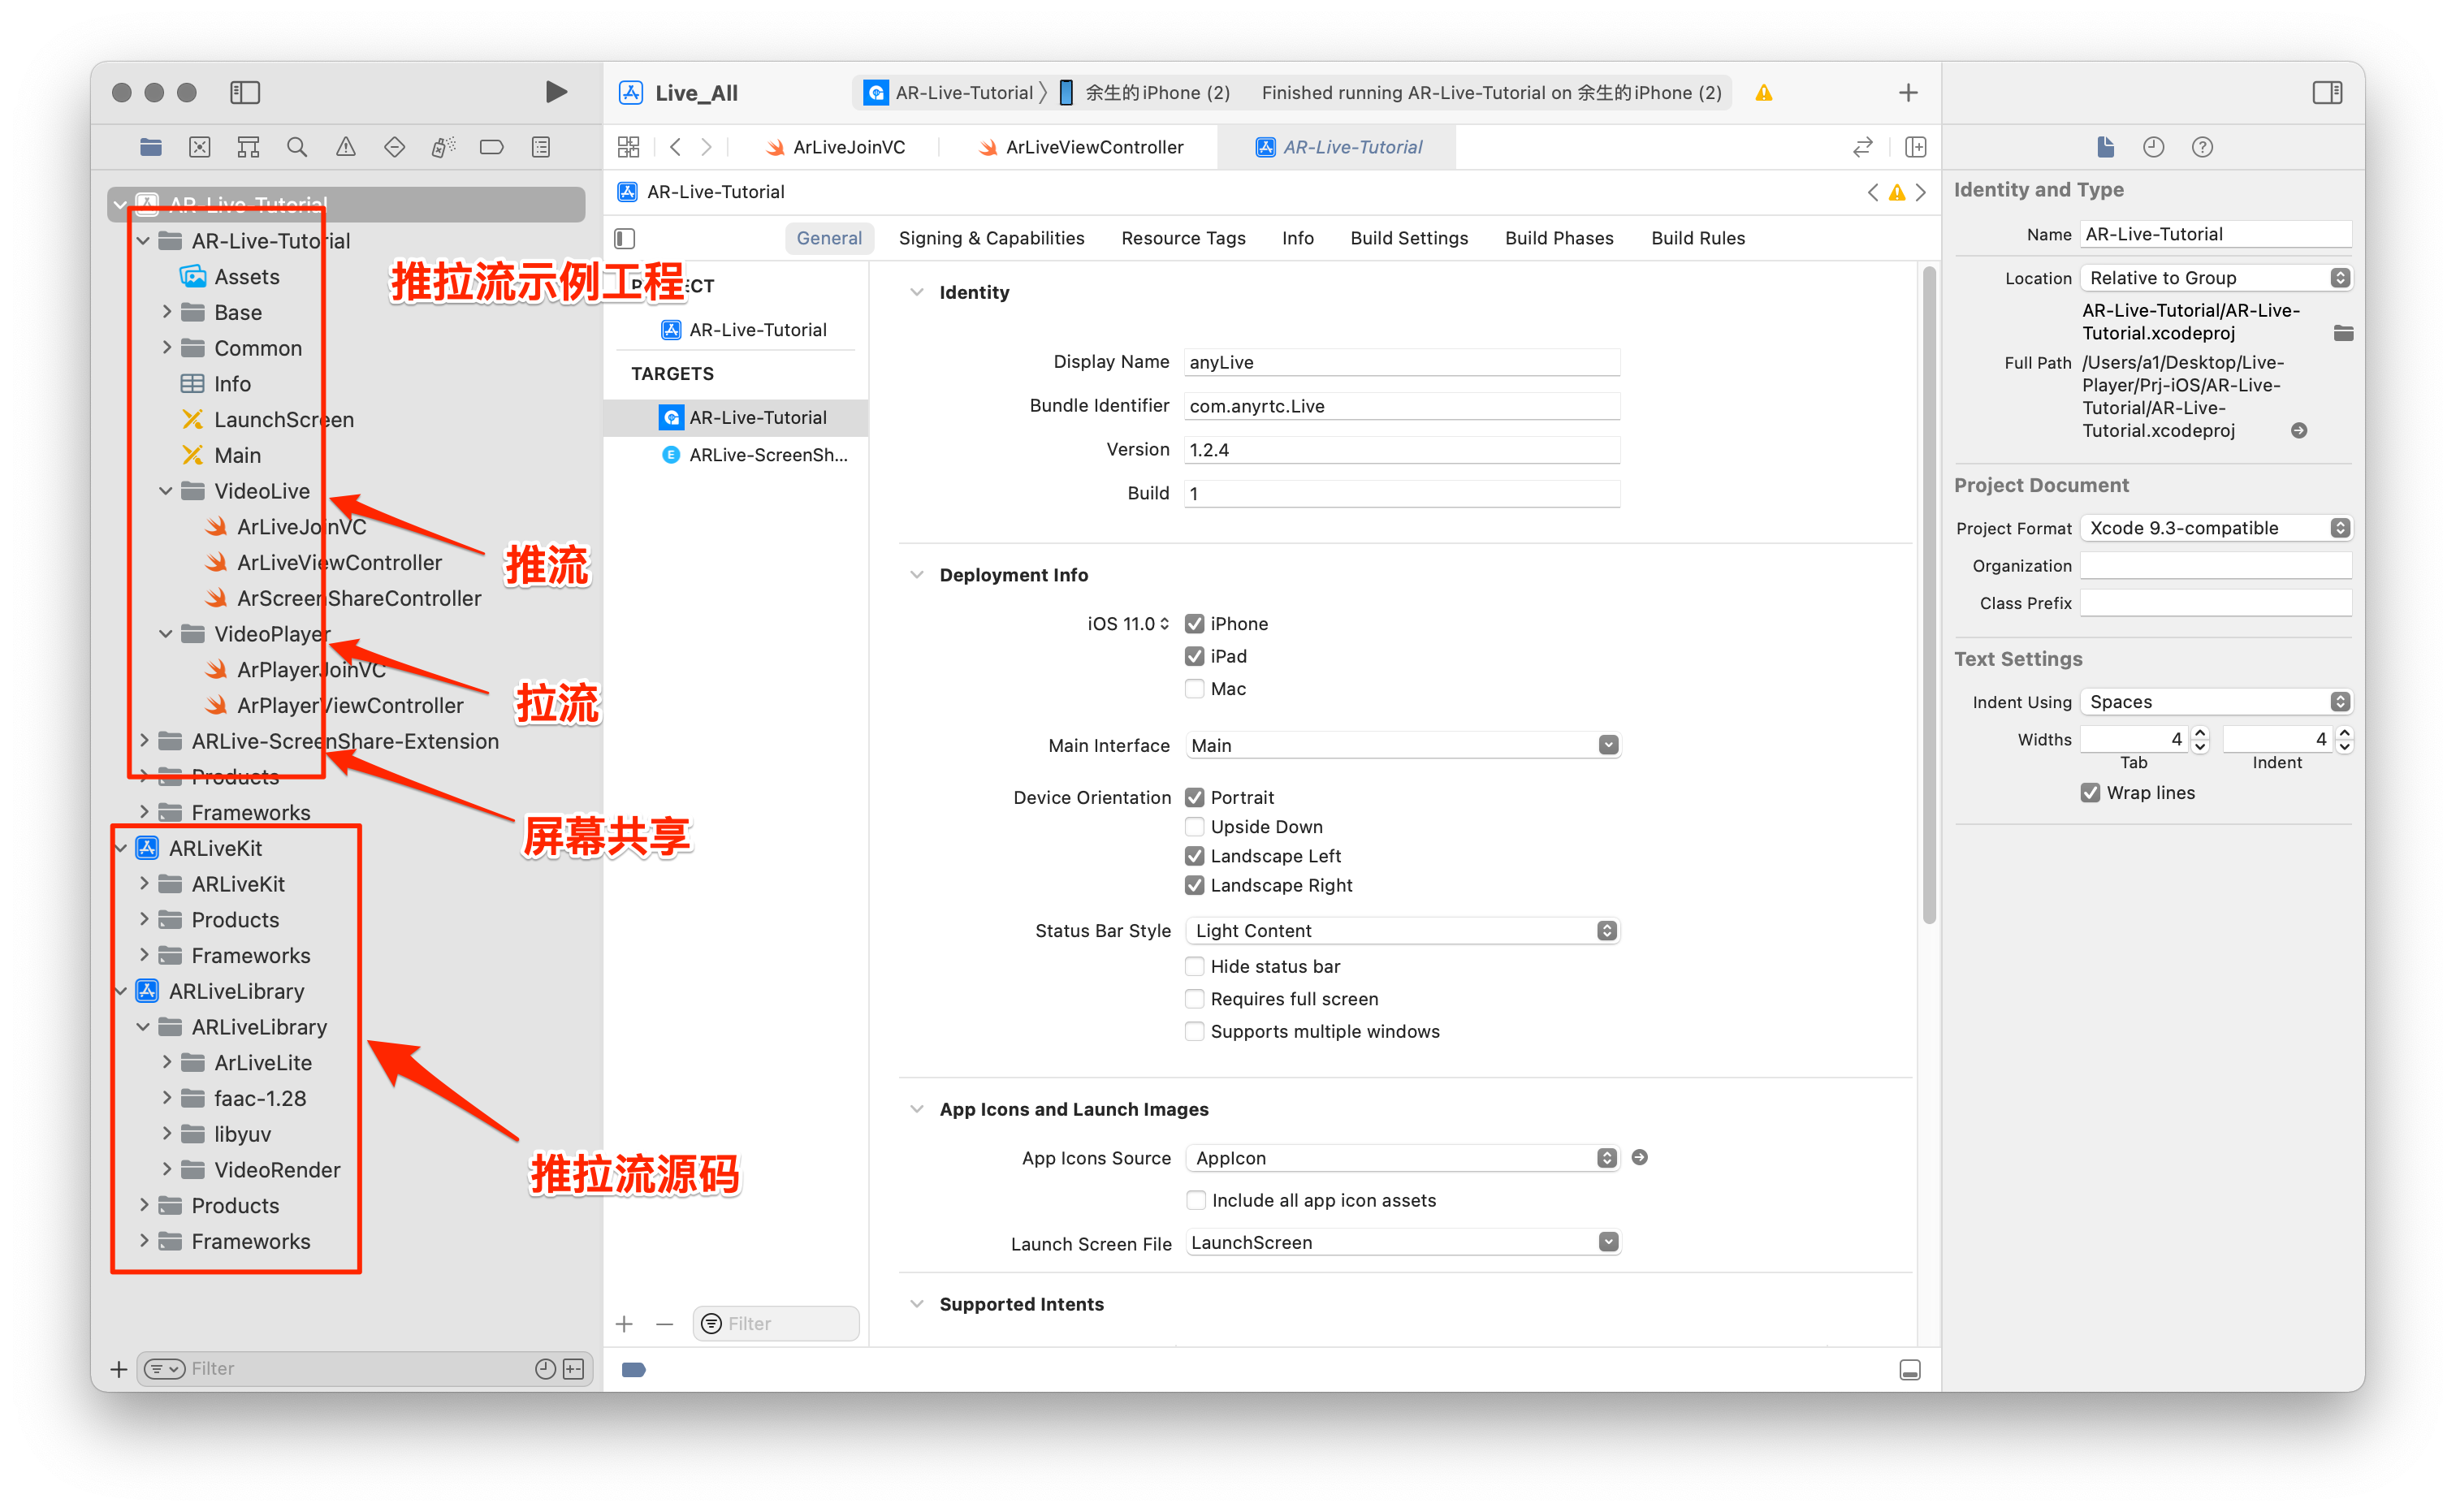Open the Source Control navigator icon

pyautogui.click(x=200, y=147)
